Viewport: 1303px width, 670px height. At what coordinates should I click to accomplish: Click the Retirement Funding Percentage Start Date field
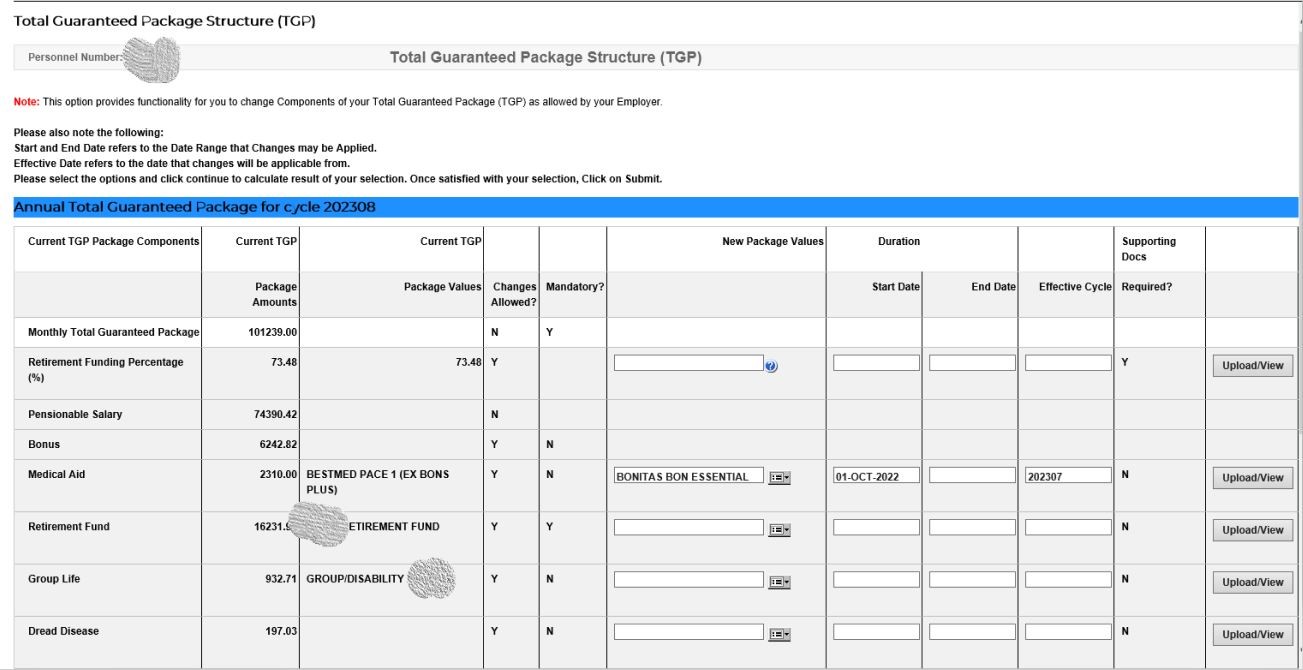coord(875,363)
